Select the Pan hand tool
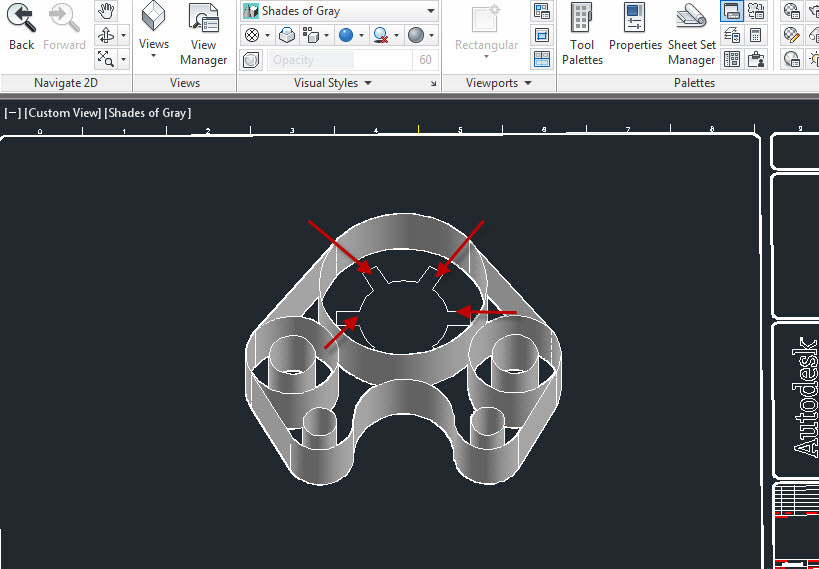 (106, 11)
